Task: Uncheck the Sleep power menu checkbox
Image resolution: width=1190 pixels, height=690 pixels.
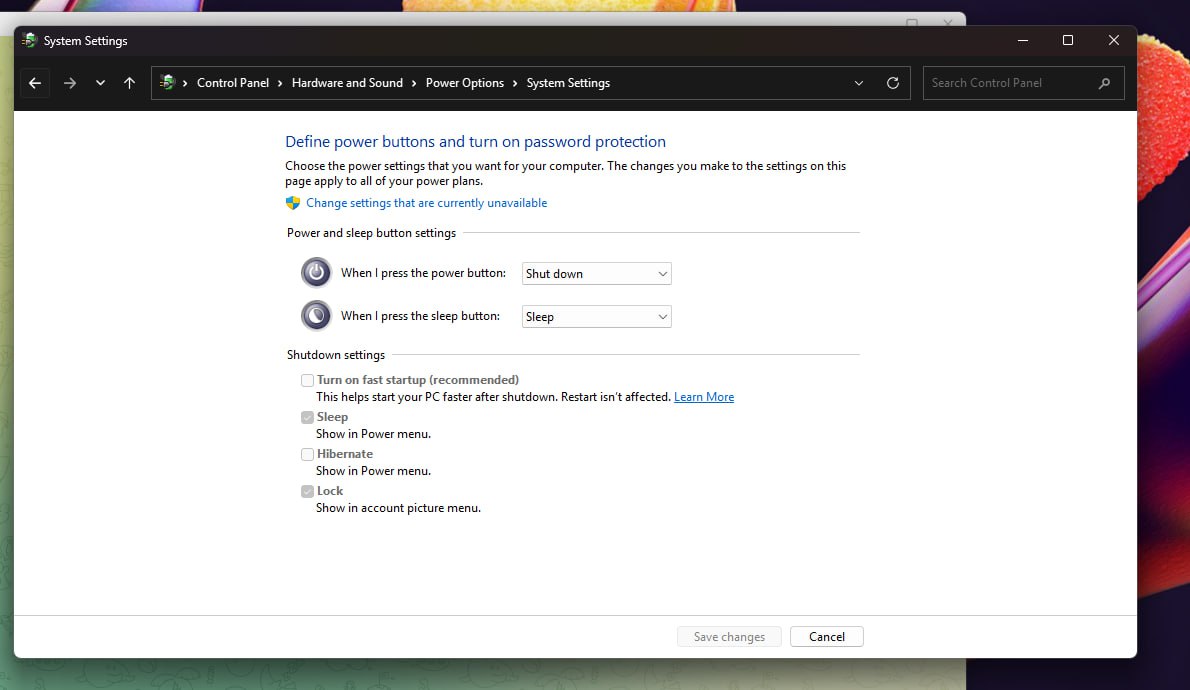Action: tap(308, 417)
